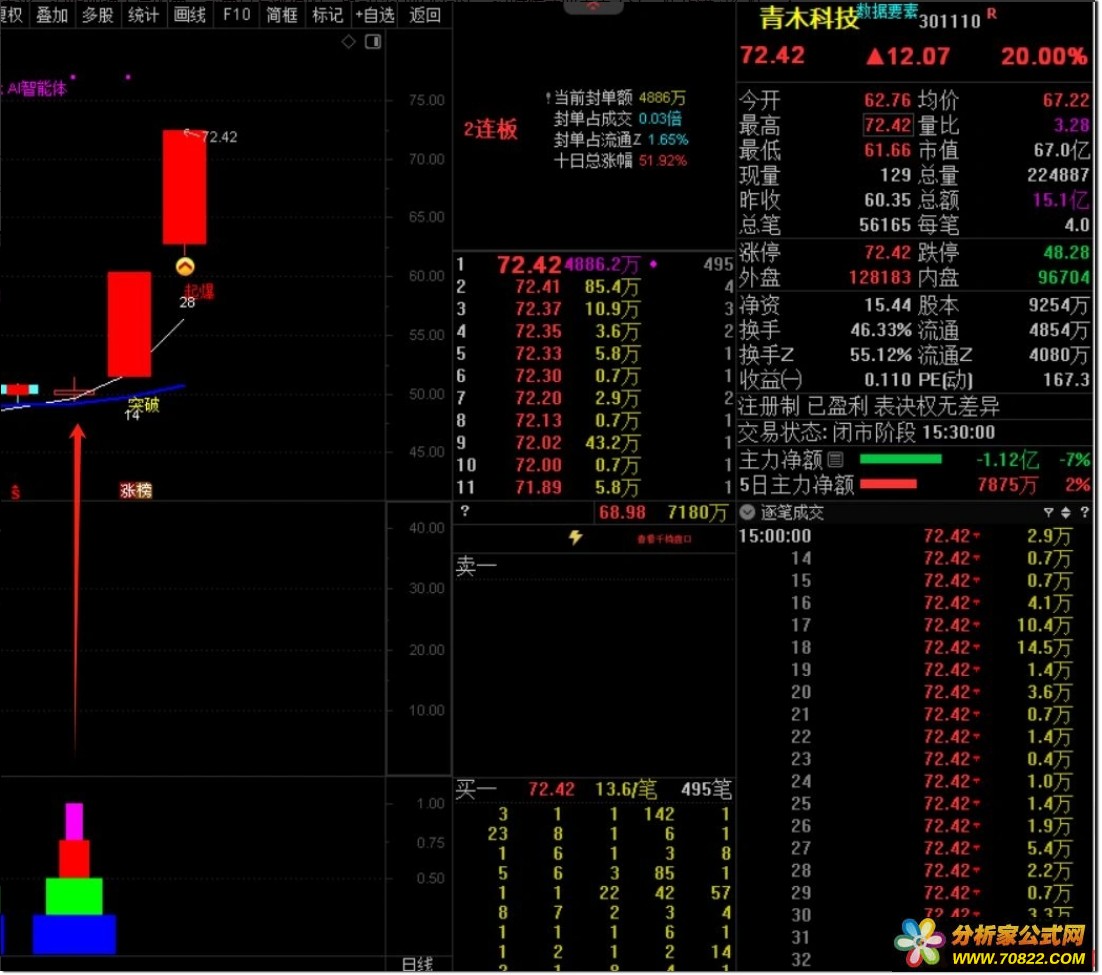Click the 20.00% change percentage
Screen dimensions: 1102x975
click(x=1044, y=56)
